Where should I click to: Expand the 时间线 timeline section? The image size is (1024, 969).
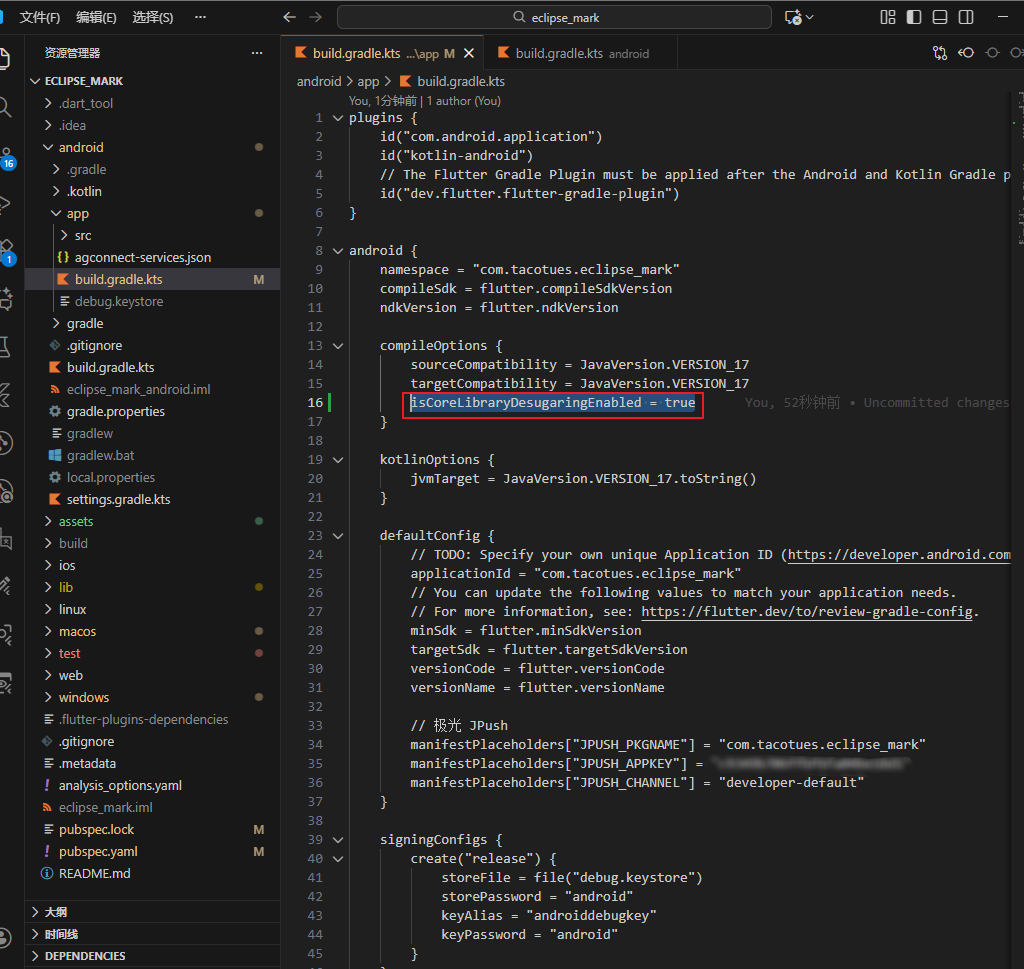coord(153,934)
